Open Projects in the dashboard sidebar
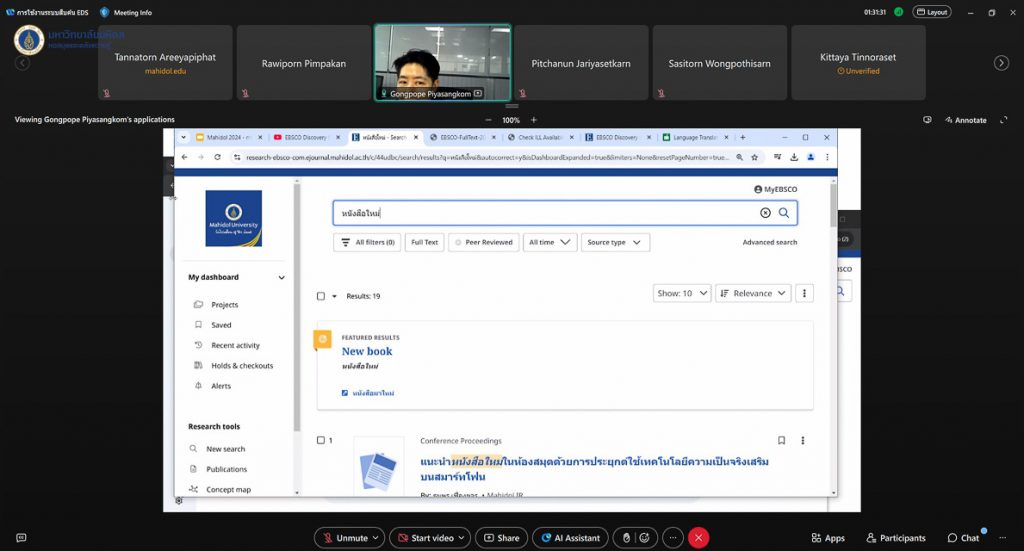The width and height of the screenshot is (1024, 551). click(x=224, y=305)
